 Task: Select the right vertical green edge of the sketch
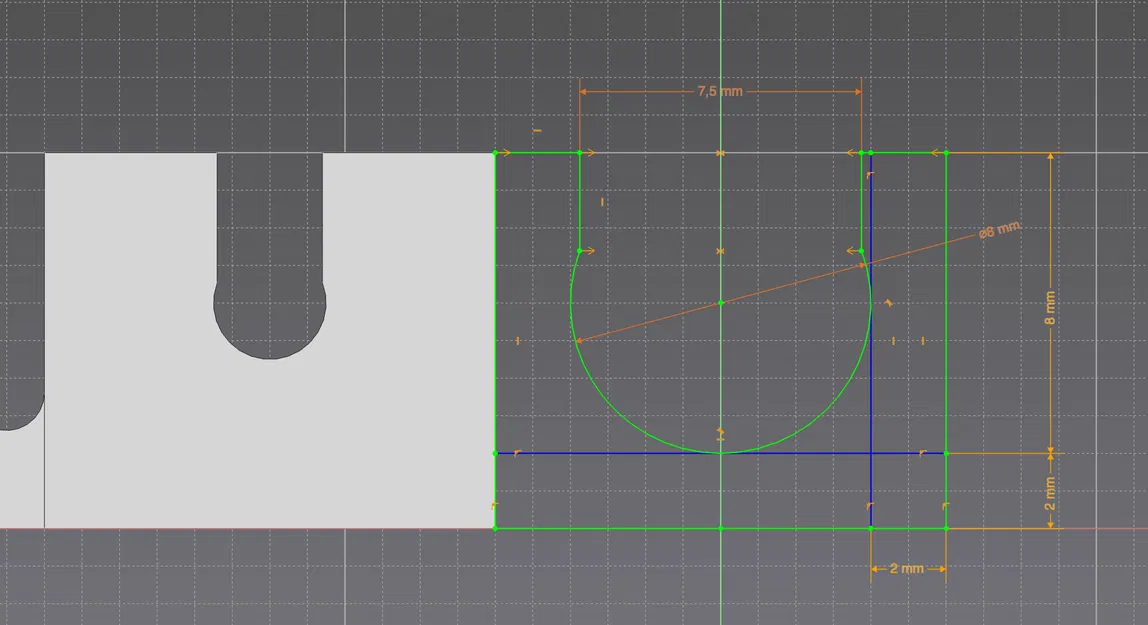946,340
